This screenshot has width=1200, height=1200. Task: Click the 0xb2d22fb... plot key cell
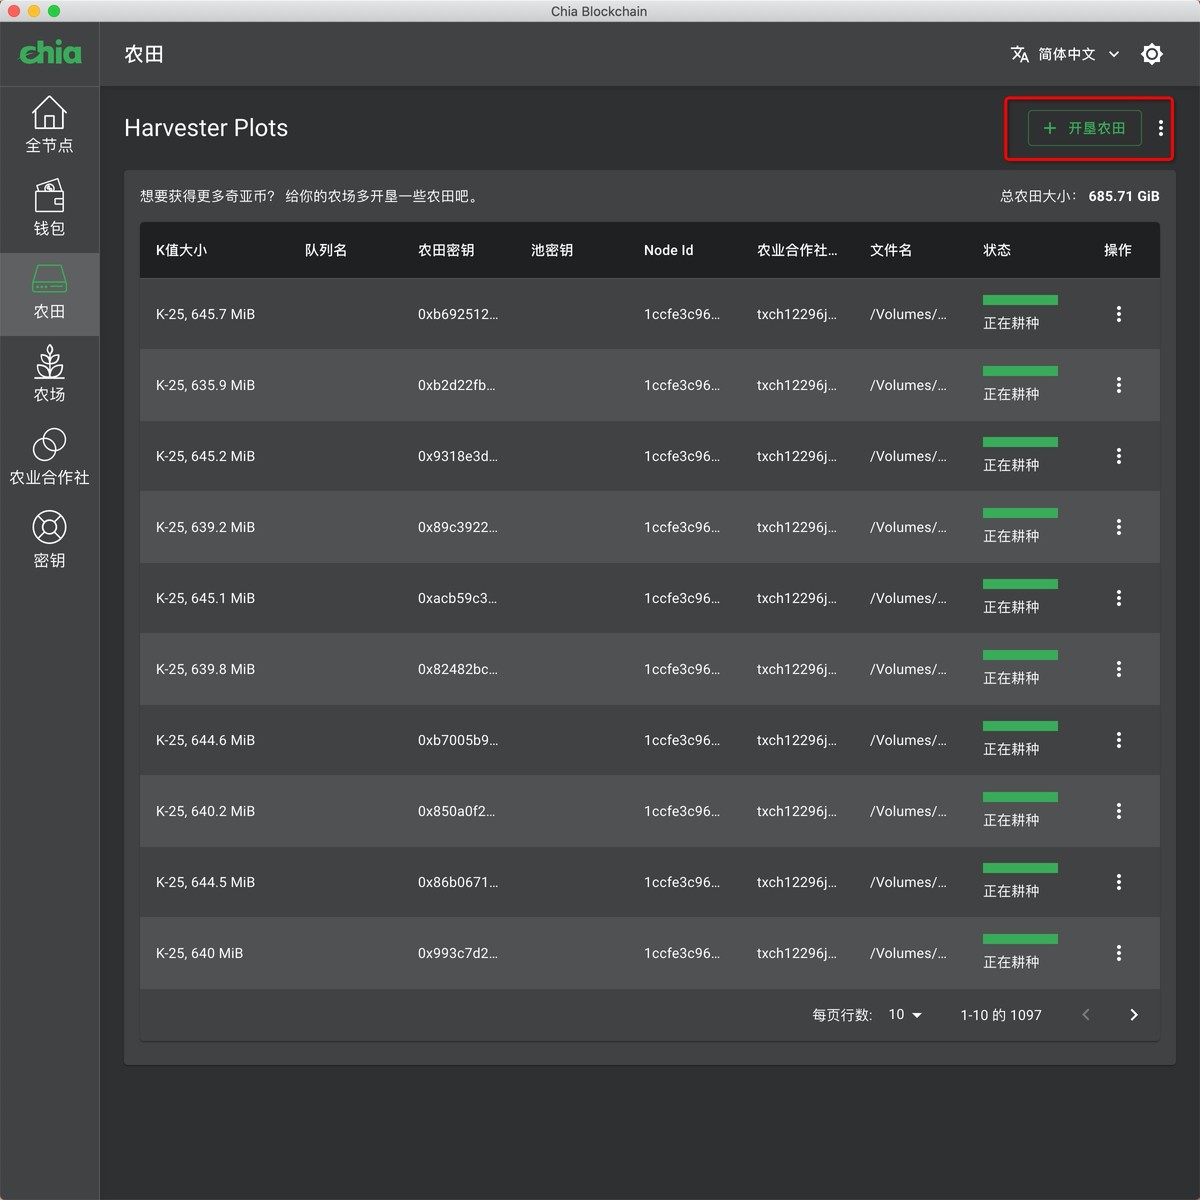[x=456, y=385]
